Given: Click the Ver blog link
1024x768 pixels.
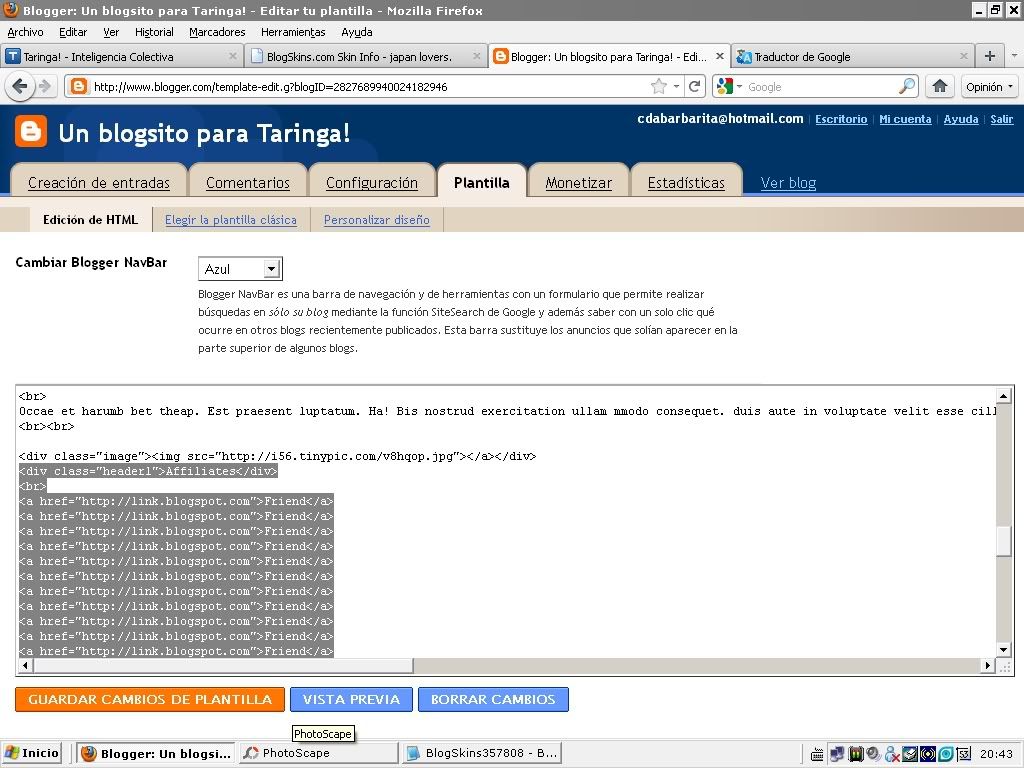Looking at the screenshot, I should [x=788, y=183].
